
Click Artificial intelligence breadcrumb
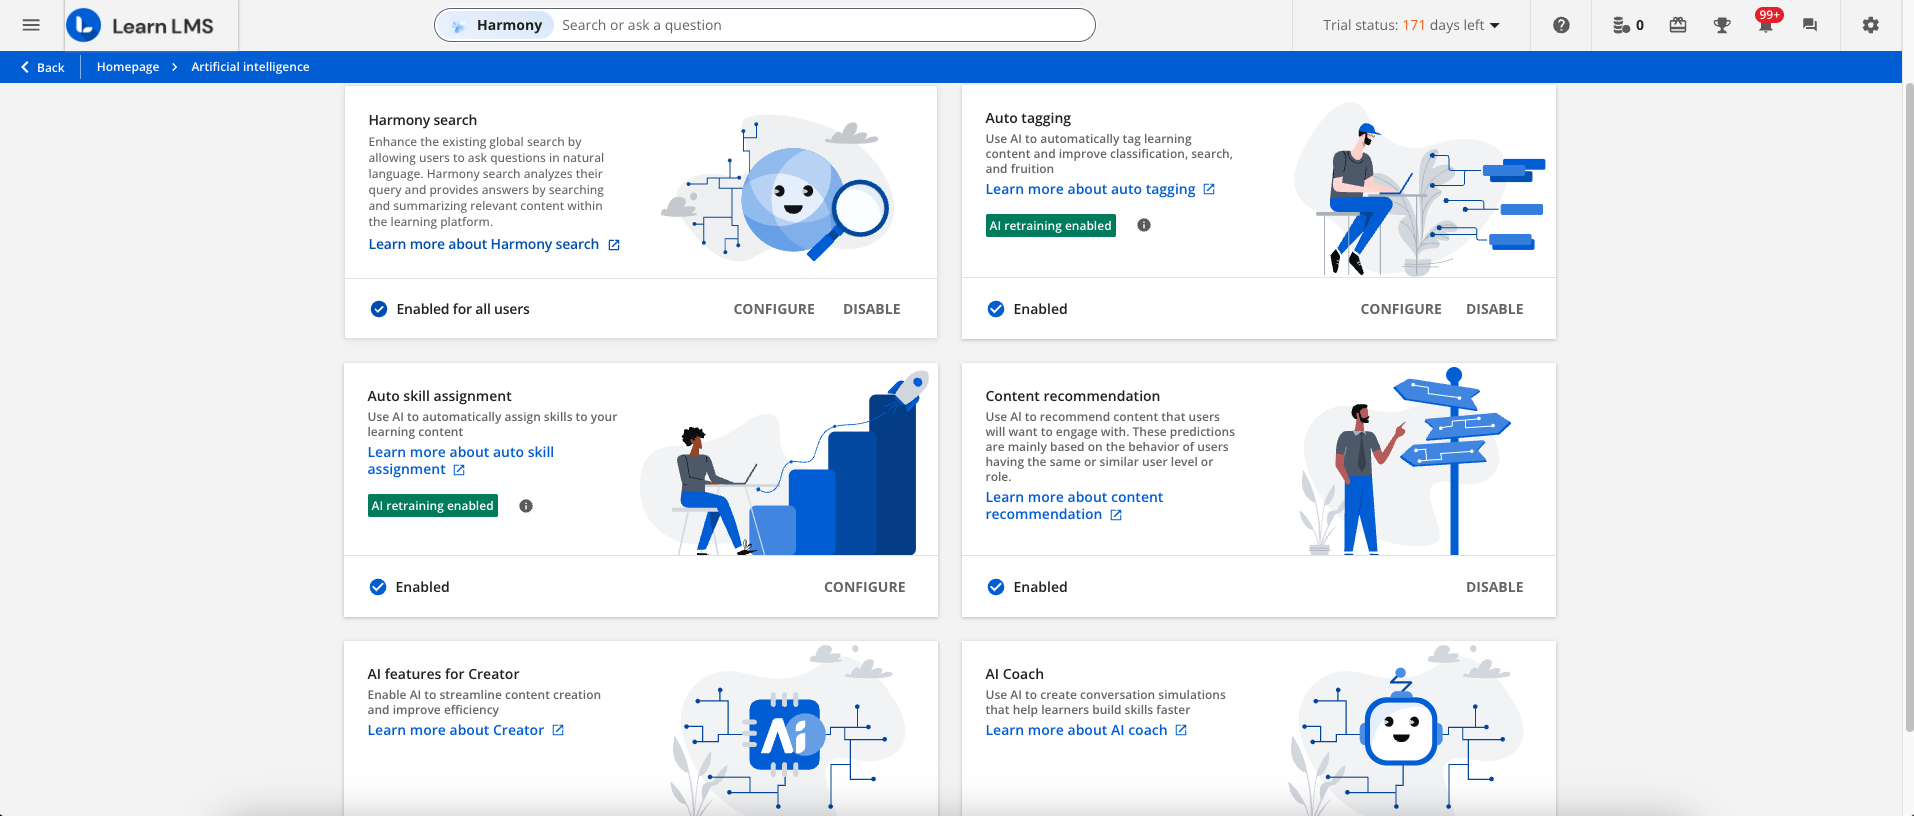click(x=250, y=67)
